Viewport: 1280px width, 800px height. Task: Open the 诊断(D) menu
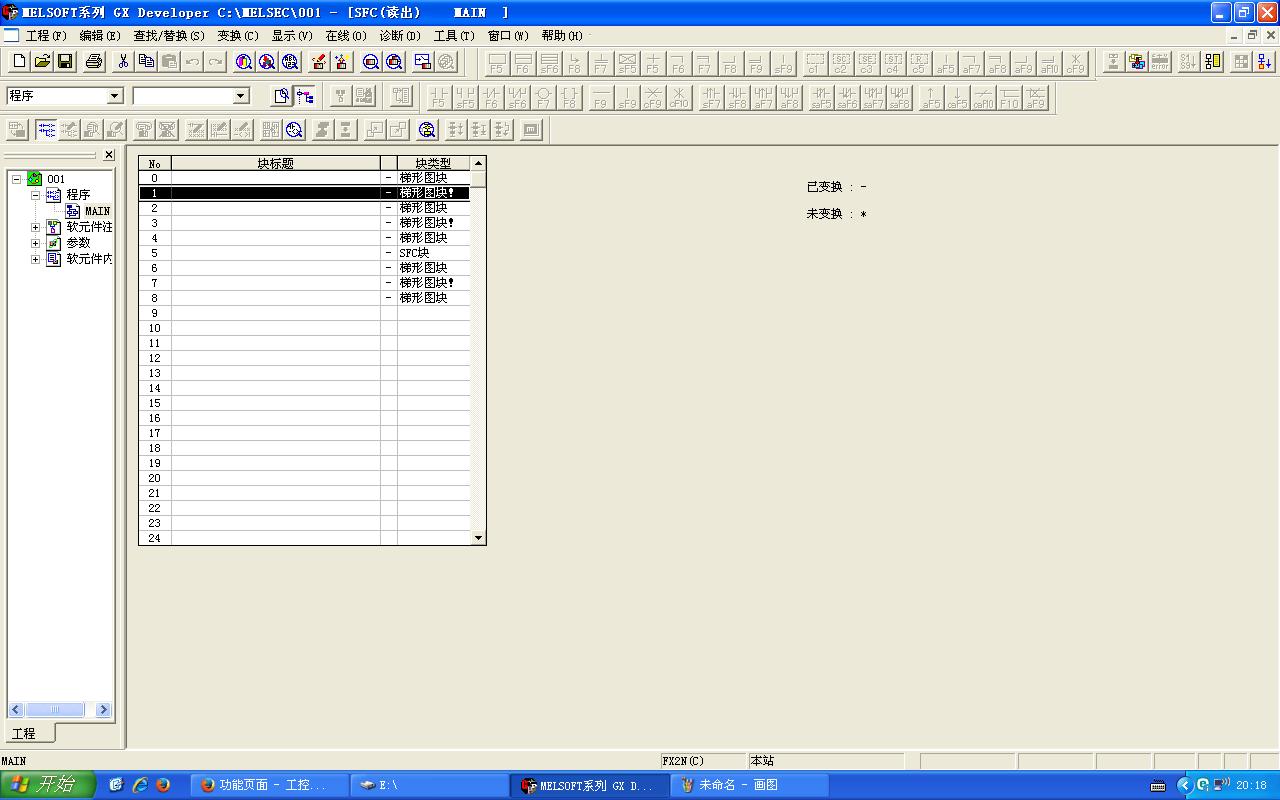(399, 36)
